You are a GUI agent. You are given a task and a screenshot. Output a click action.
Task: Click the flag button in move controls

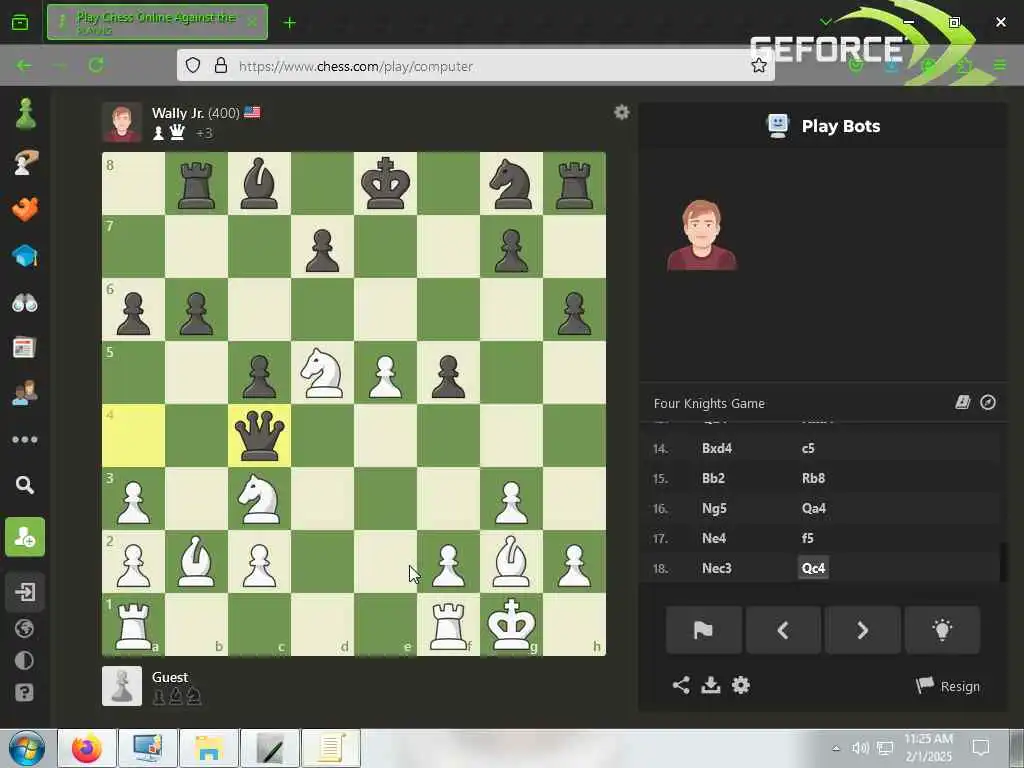point(703,630)
